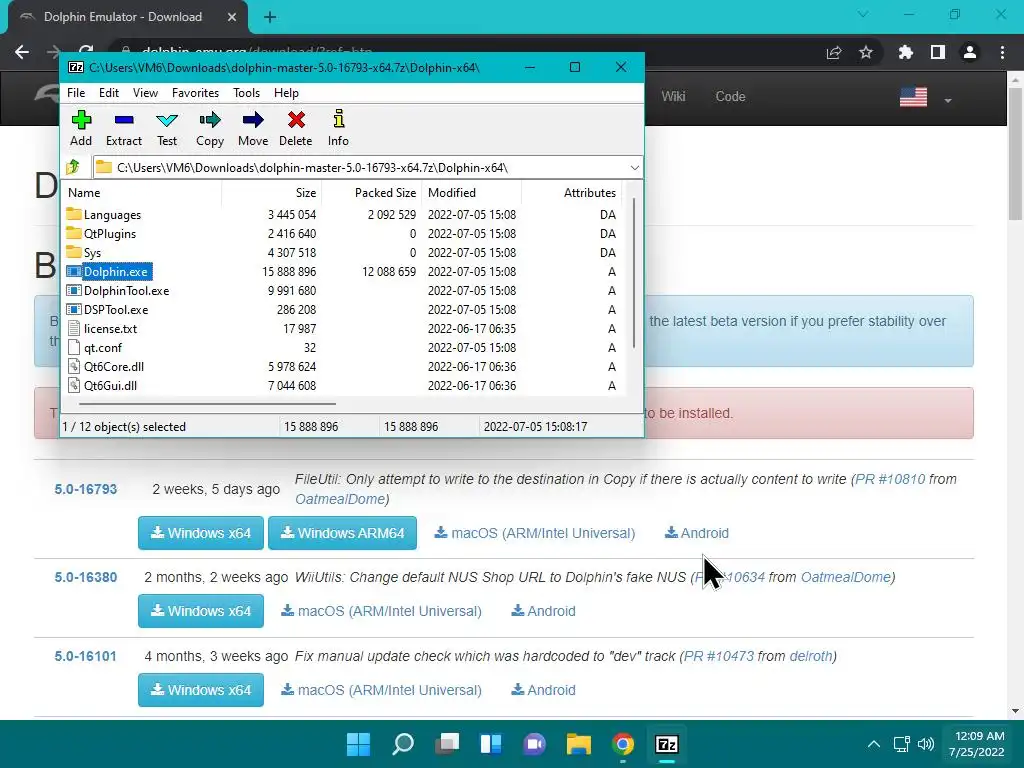Image resolution: width=1024 pixels, height=768 pixels.
Task: Click the Add toolbar icon in 7-Zip
Action: 81,128
